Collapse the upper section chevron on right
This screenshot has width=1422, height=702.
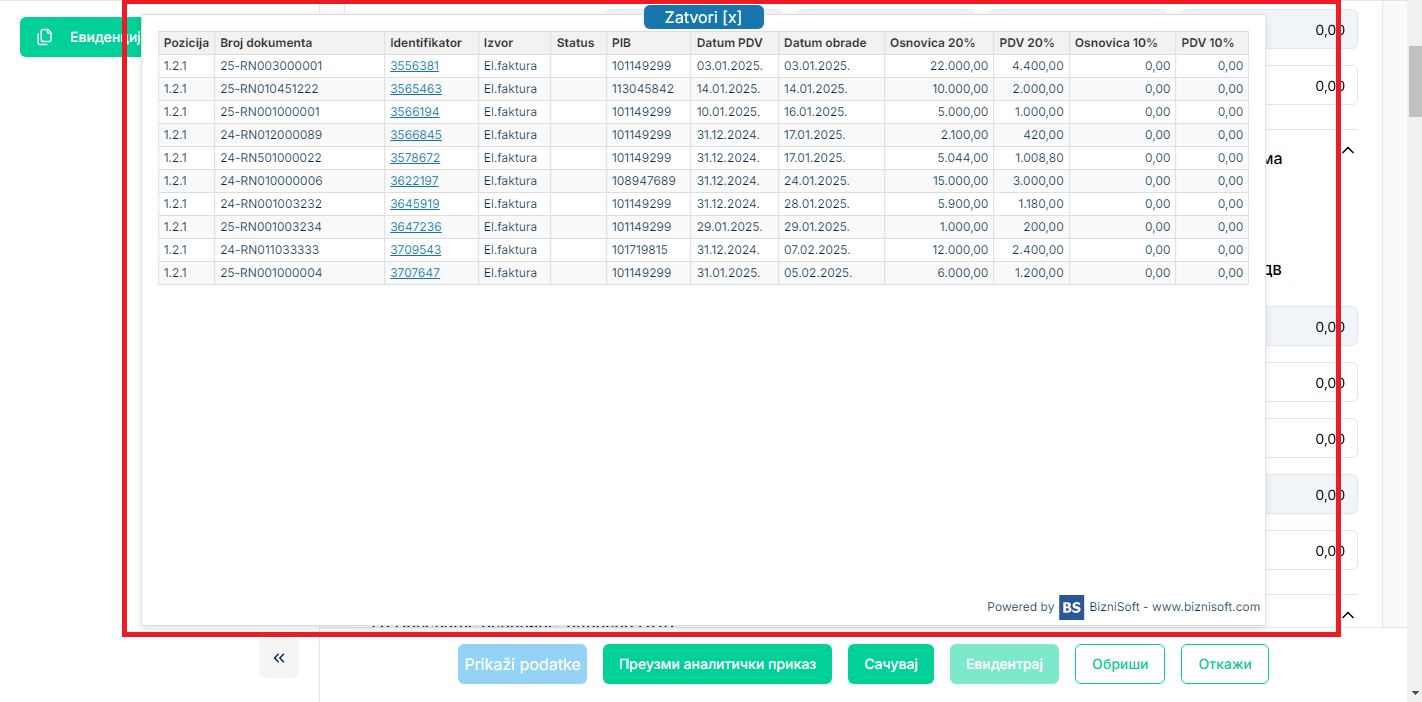tap(1347, 151)
